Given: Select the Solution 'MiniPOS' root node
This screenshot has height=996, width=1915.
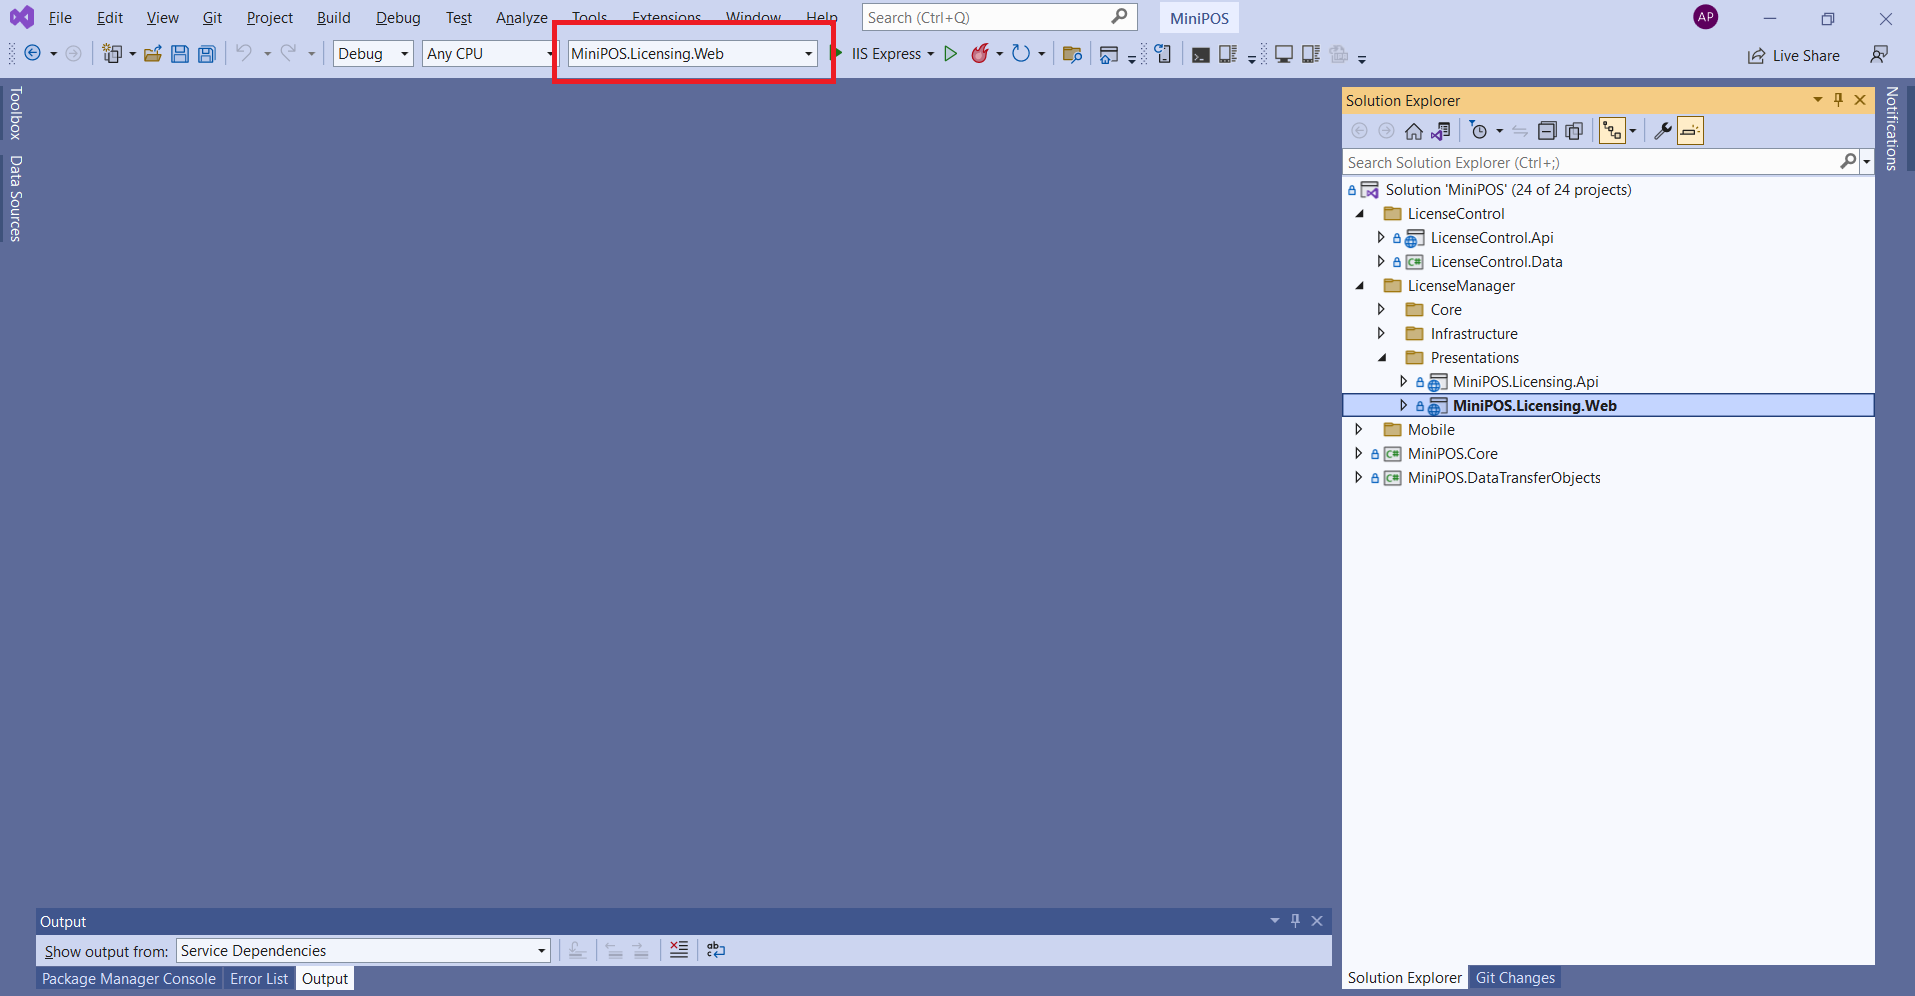Looking at the screenshot, I should click(1508, 190).
